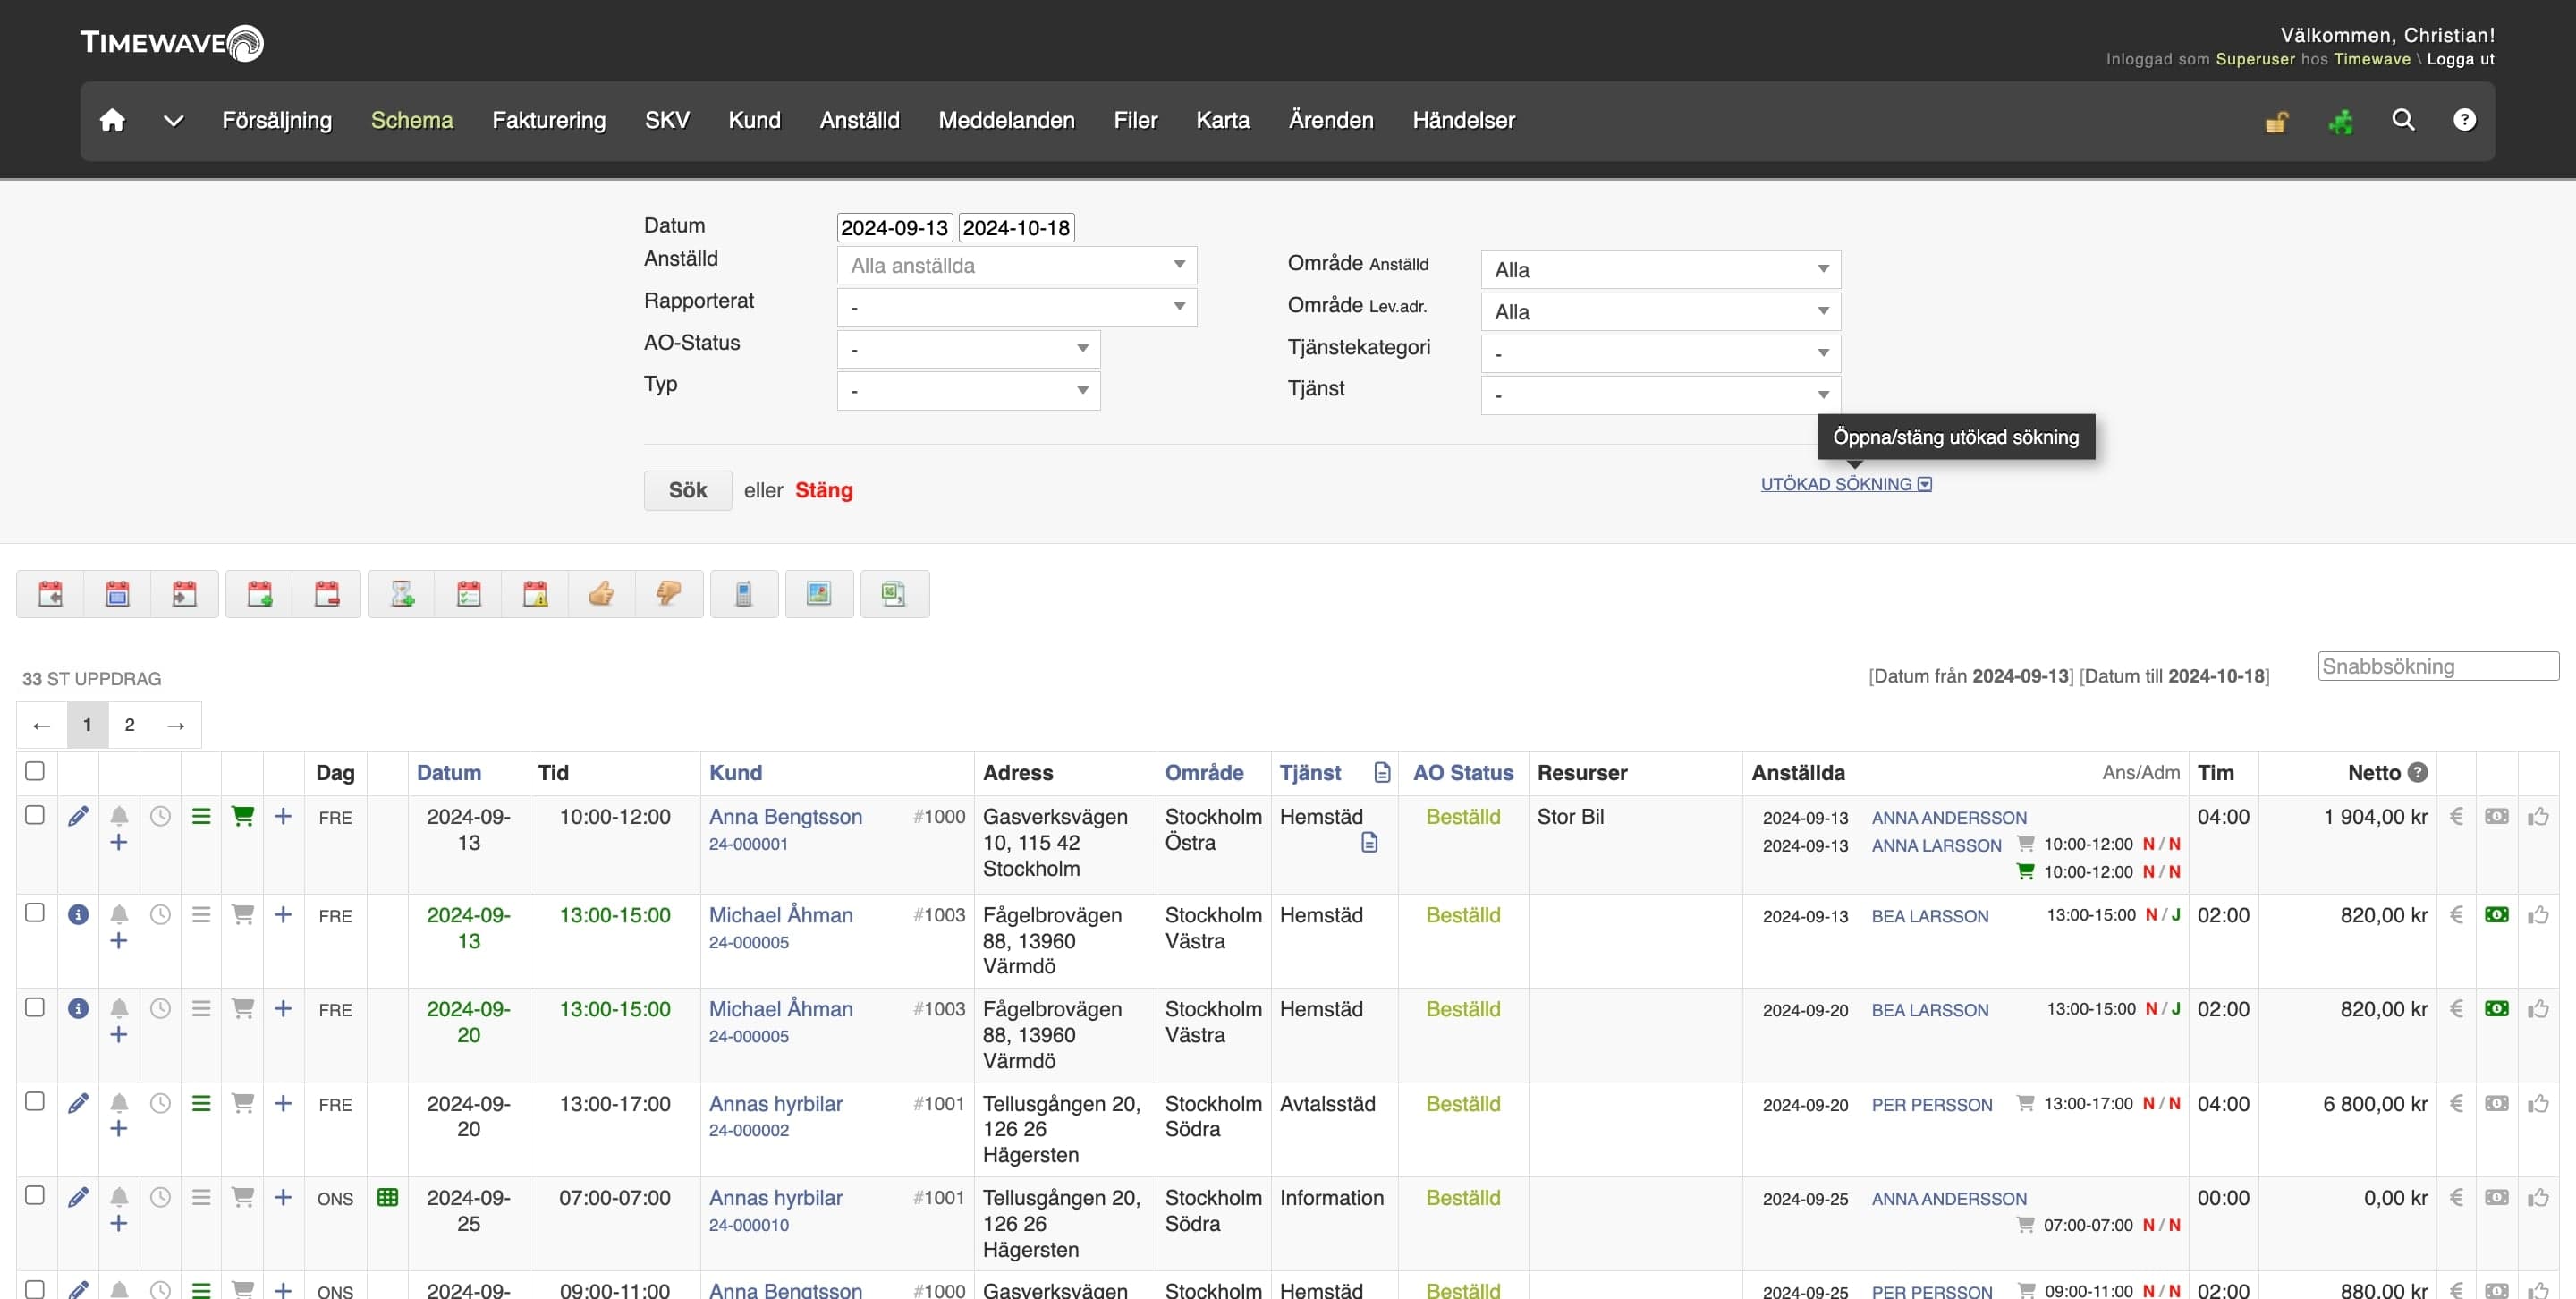Open the Typ dropdown

pyautogui.click(x=968, y=390)
